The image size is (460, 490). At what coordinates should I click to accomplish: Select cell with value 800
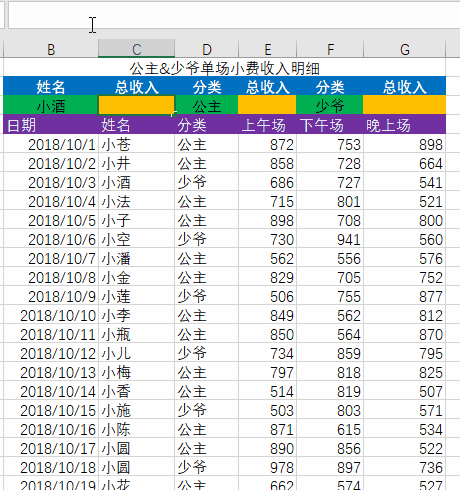click(404, 219)
